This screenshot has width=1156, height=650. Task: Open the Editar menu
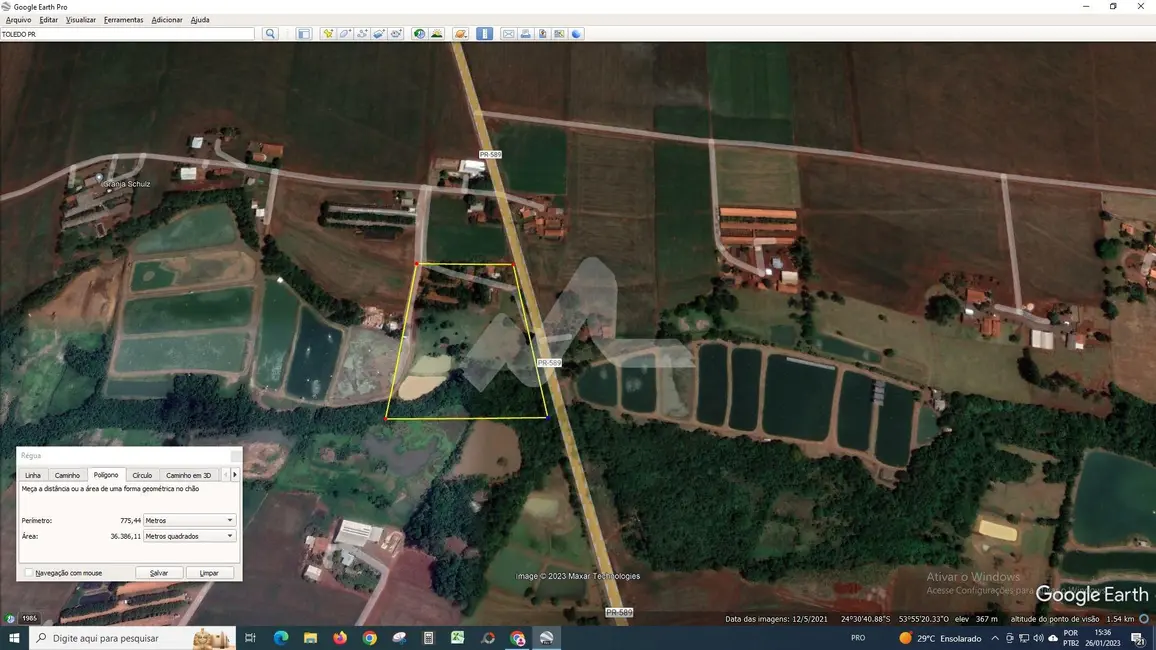[49, 20]
